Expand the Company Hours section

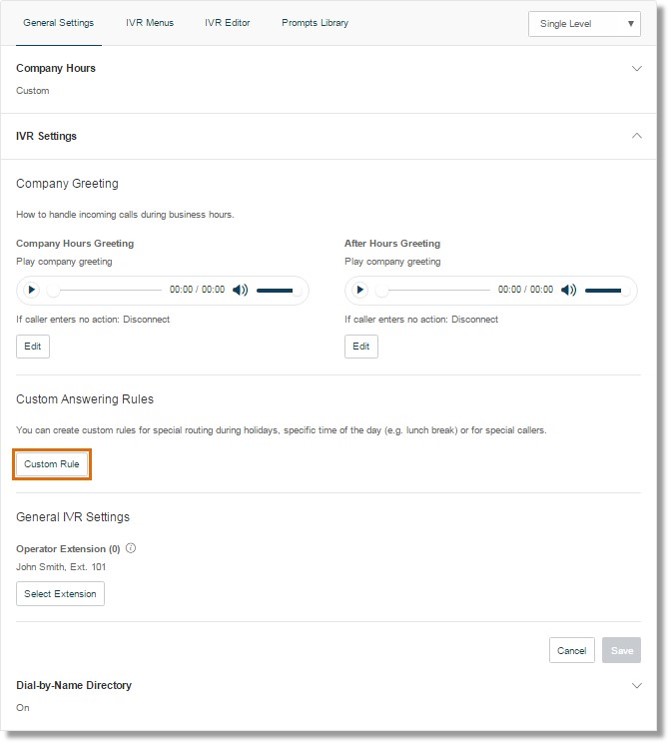click(x=636, y=68)
